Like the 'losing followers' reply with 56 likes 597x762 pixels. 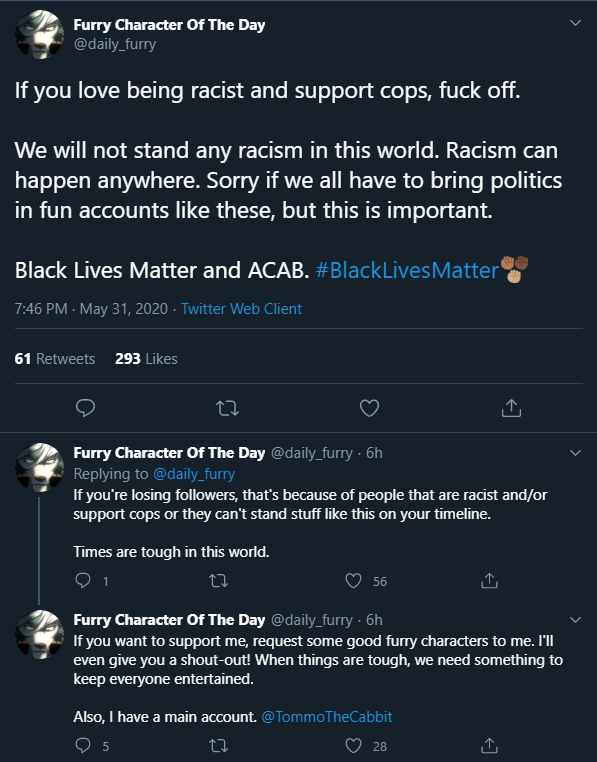[353, 581]
